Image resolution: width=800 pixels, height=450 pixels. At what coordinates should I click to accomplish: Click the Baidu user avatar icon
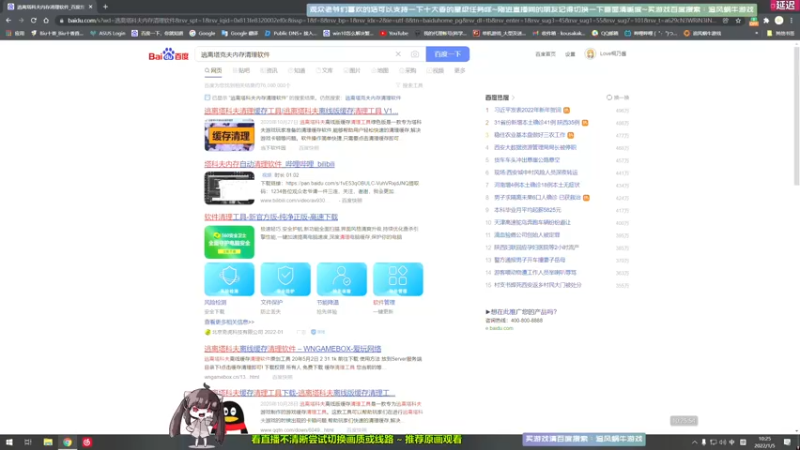click(590, 54)
